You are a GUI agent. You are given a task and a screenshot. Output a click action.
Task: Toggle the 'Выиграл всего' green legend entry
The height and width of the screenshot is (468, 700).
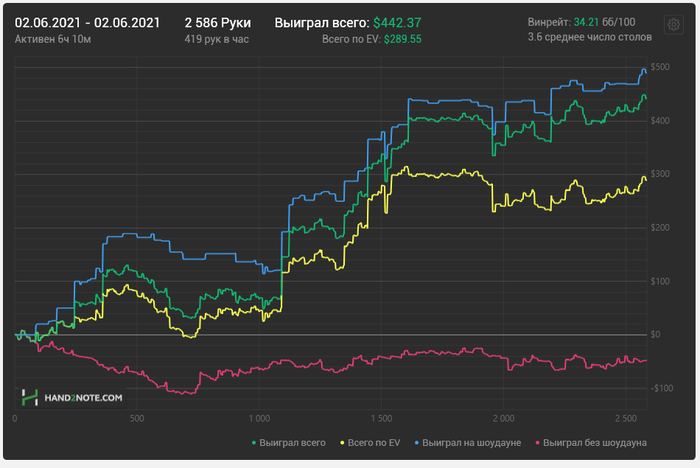click(289, 443)
